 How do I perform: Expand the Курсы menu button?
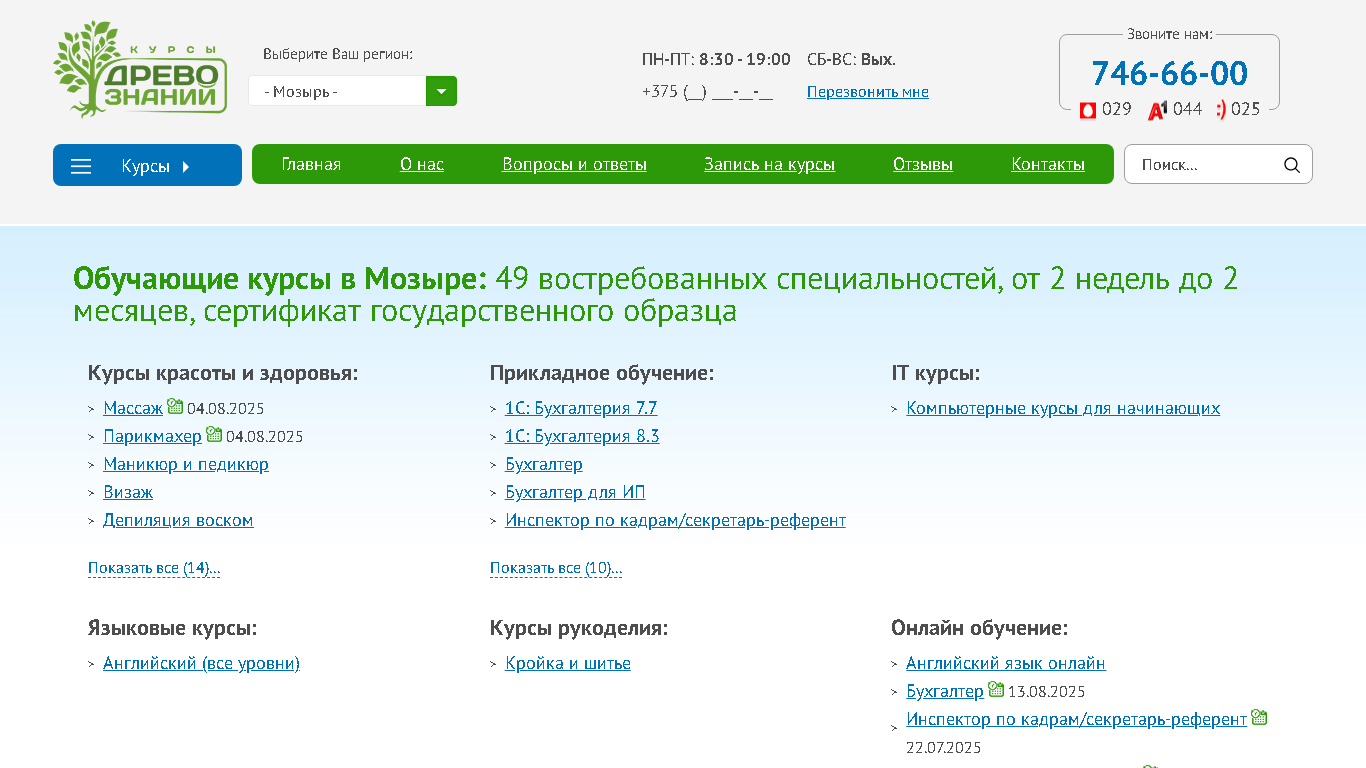(x=147, y=165)
